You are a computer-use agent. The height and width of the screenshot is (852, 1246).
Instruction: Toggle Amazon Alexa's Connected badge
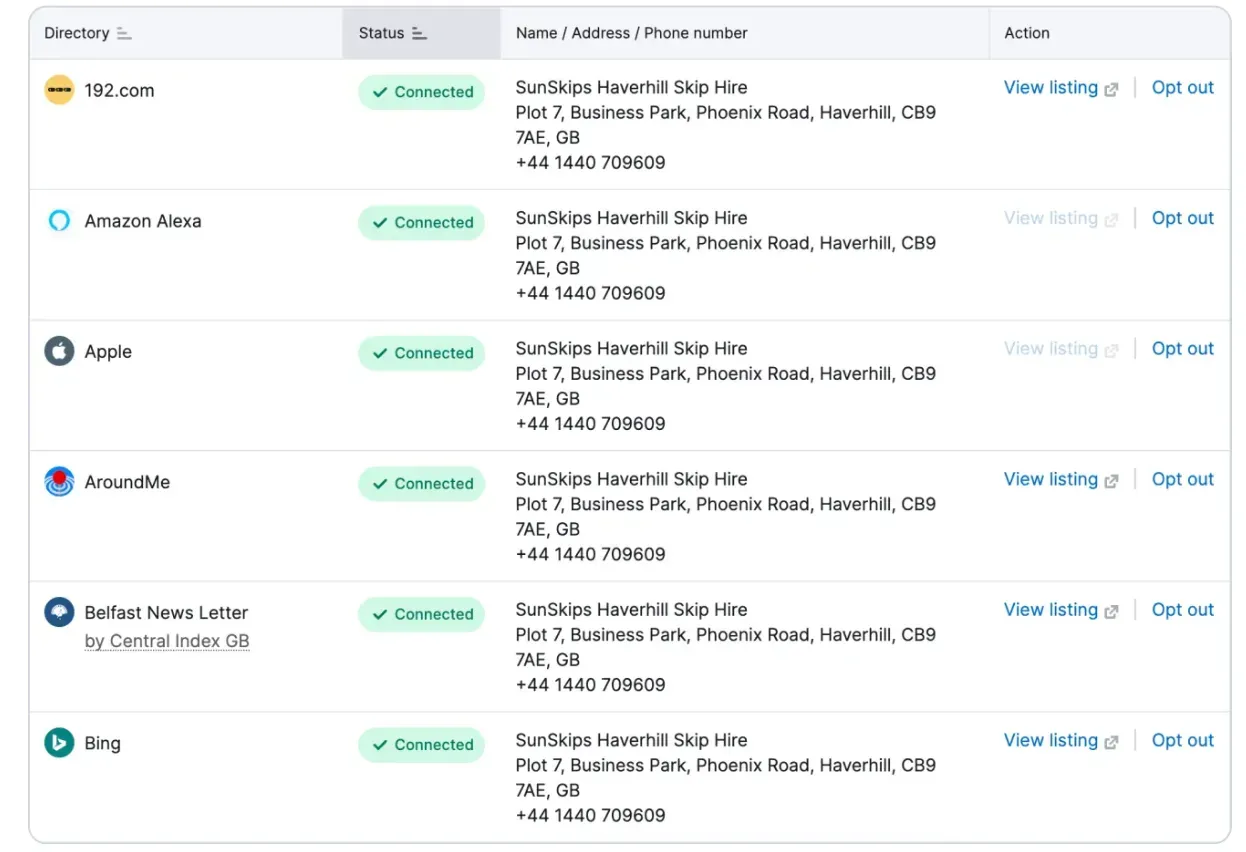click(421, 222)
